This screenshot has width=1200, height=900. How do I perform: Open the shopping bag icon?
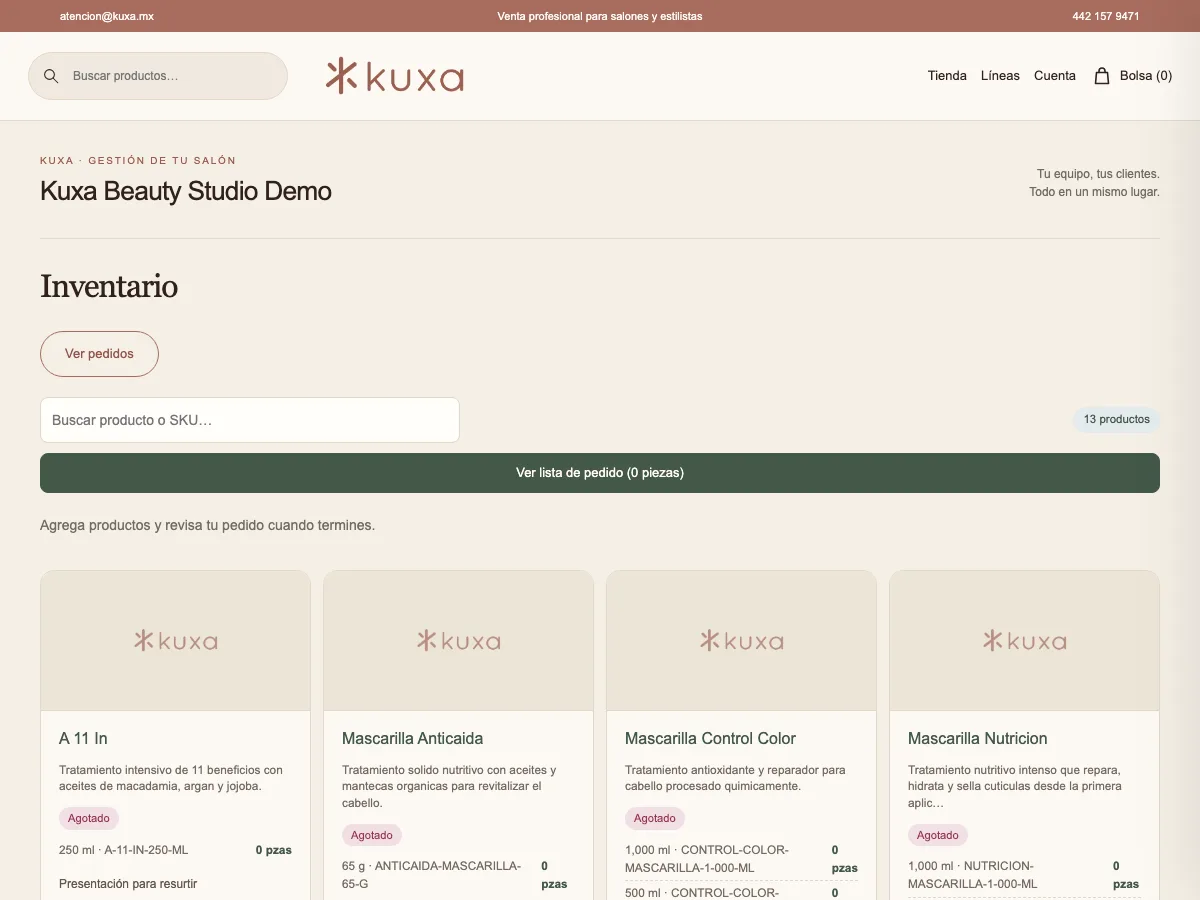coord(1102,76)
